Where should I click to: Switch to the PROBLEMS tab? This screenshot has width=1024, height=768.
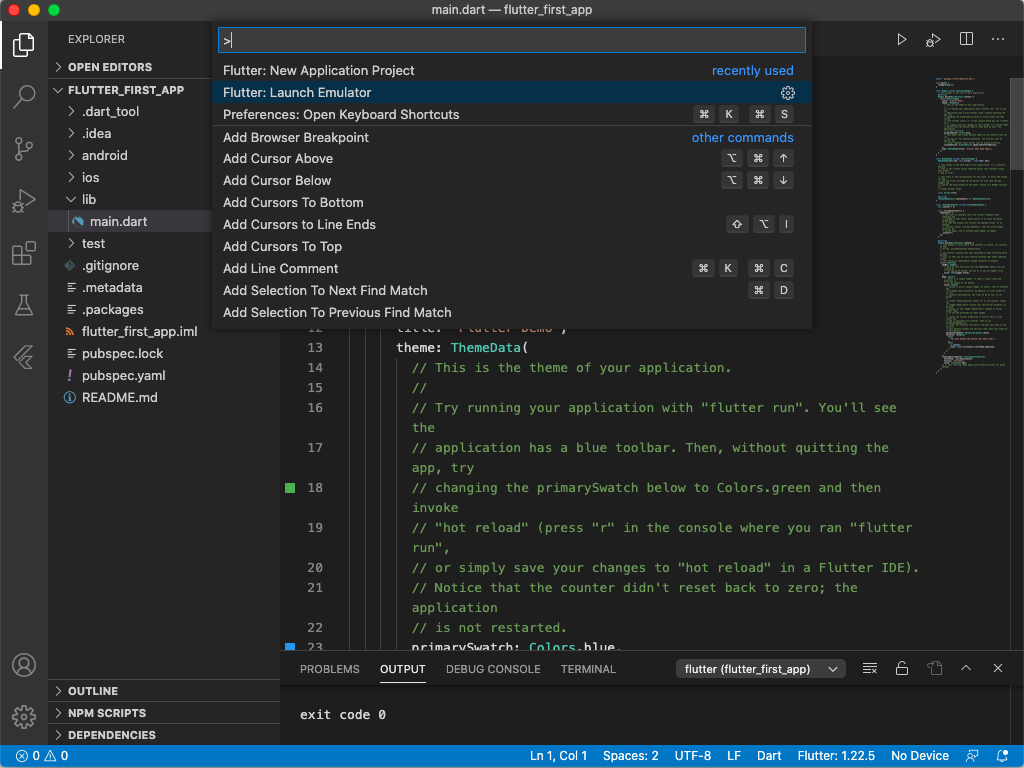click(x=330, y=669)
